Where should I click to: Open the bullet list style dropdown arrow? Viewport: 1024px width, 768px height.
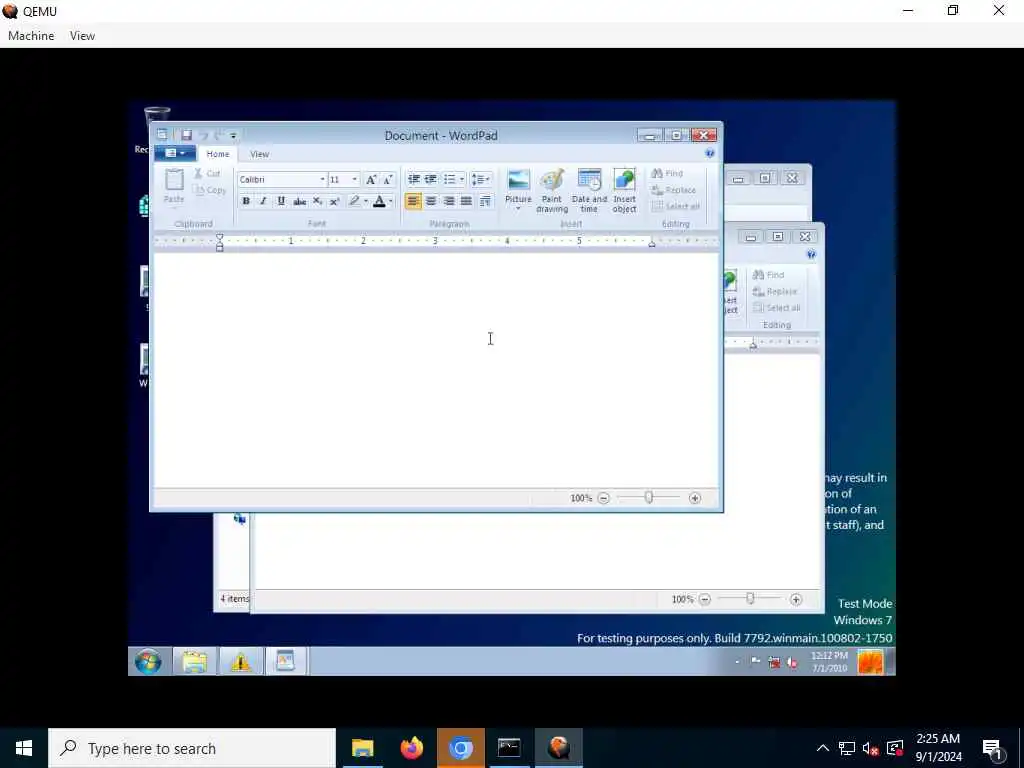(462, 179)
